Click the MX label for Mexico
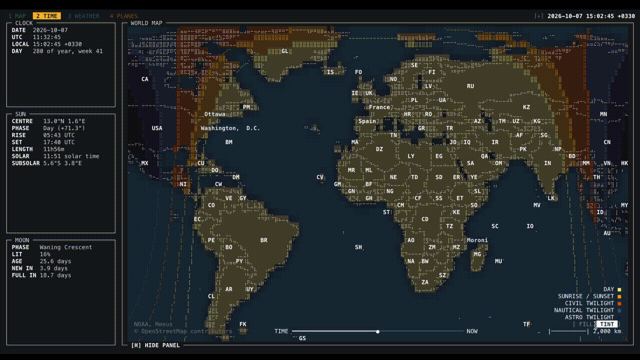The image size is (640, 360). pyautogui.click(x=145, y=163)
